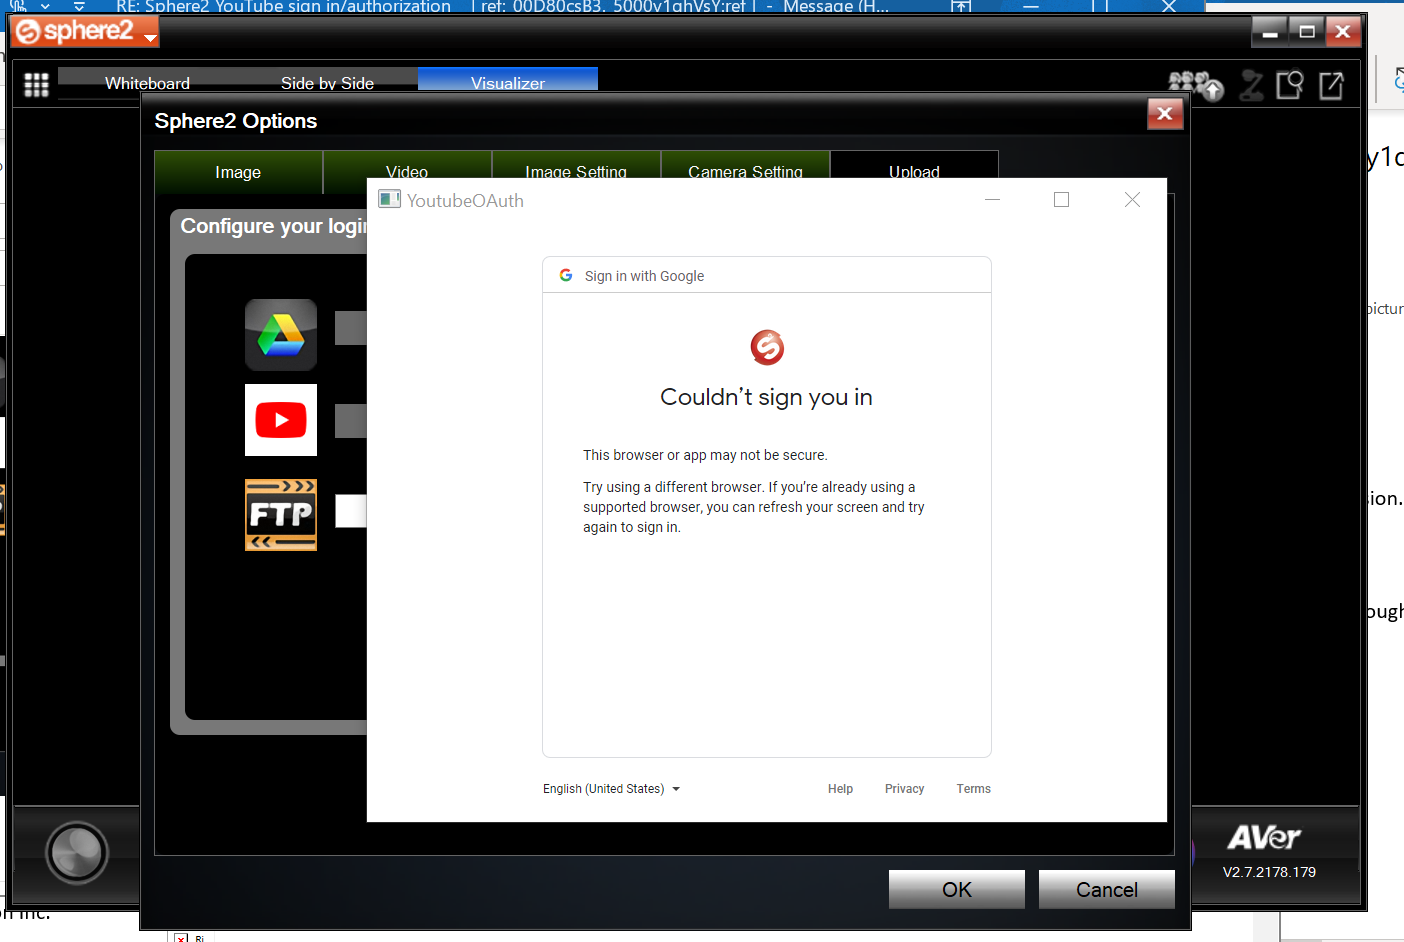The image size is (1404, 942).
Task: Maximize the sphere2 main window
Action: [x=1306, y=32]
